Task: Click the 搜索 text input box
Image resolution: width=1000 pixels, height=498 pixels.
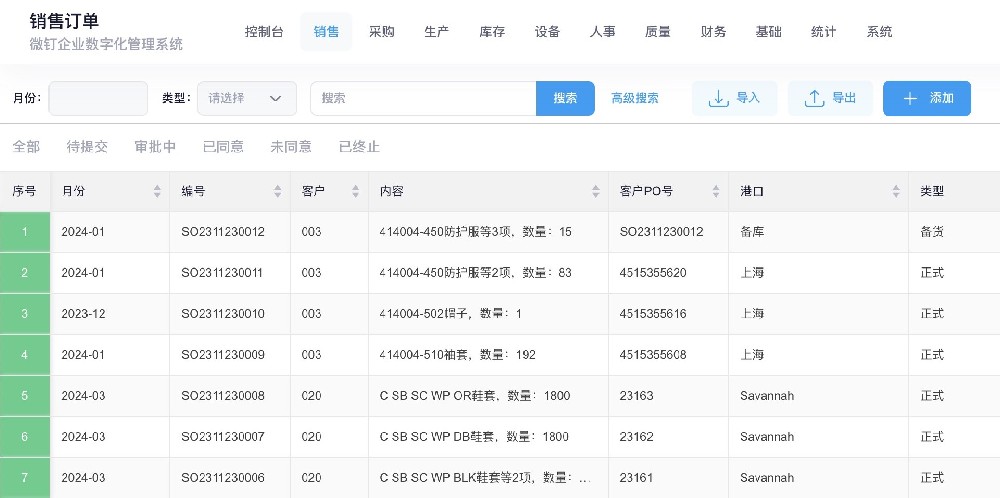Action: pyautogui.click(x=423, y=98)
